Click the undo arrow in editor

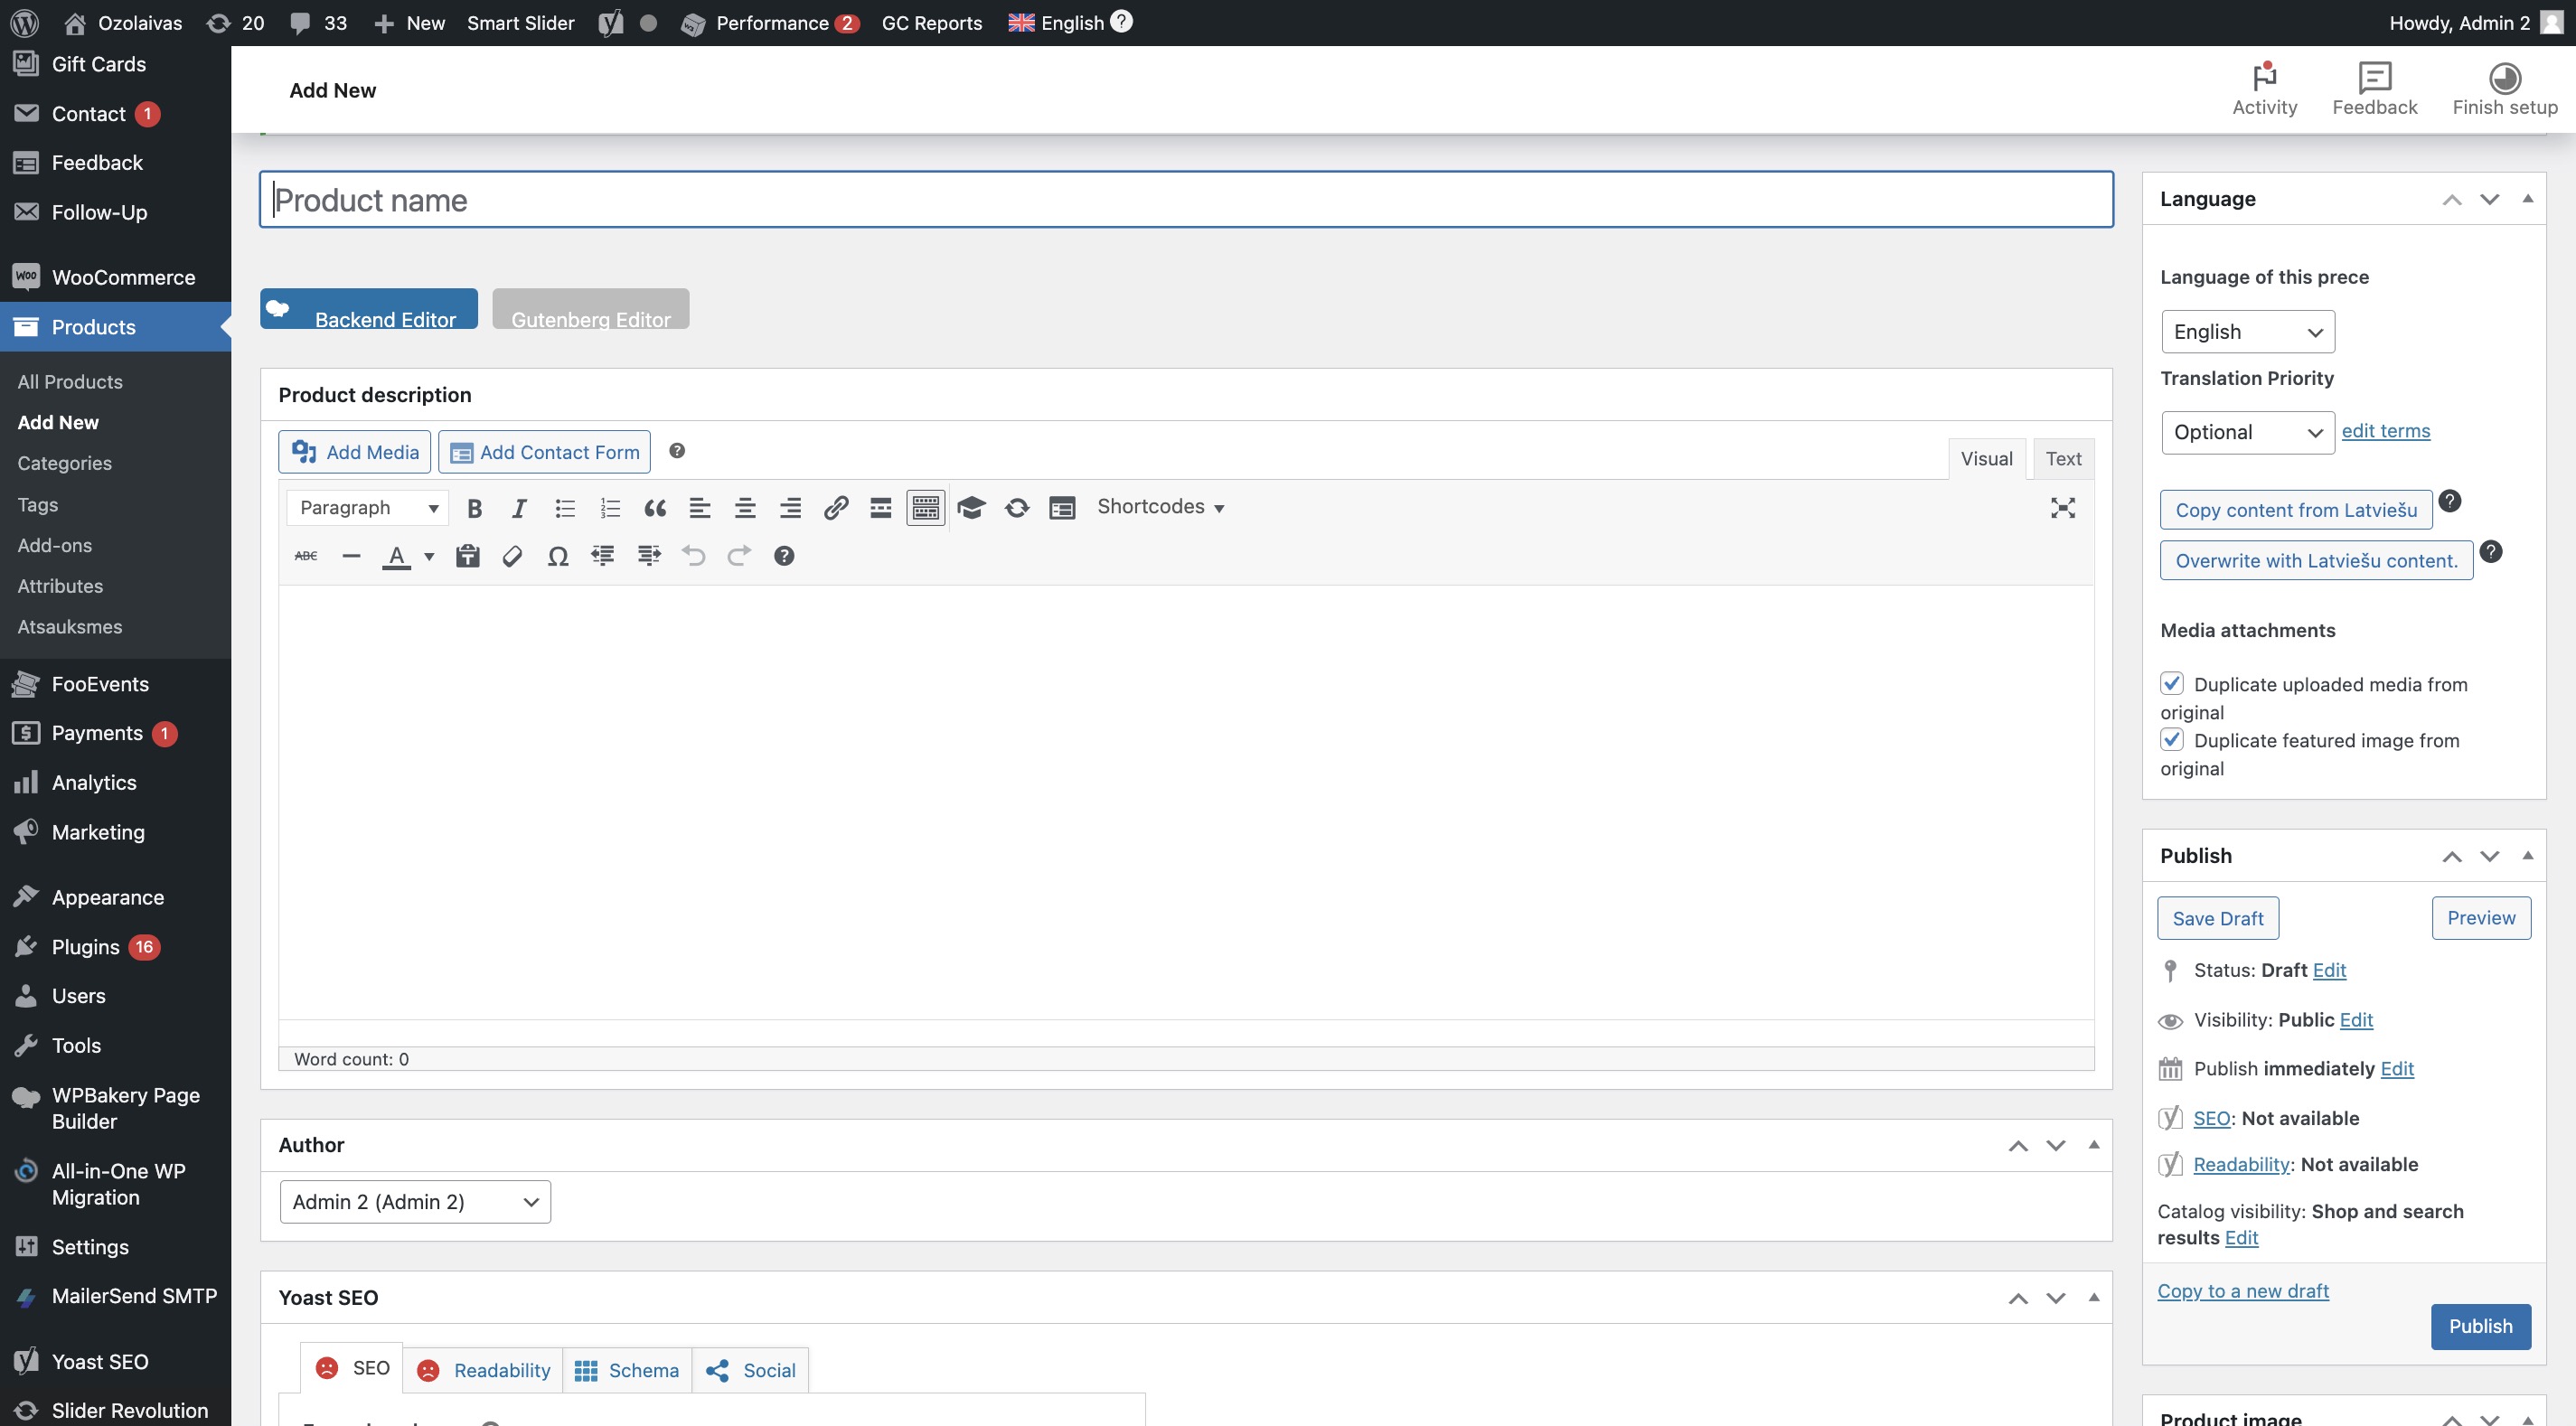[694, 556]
